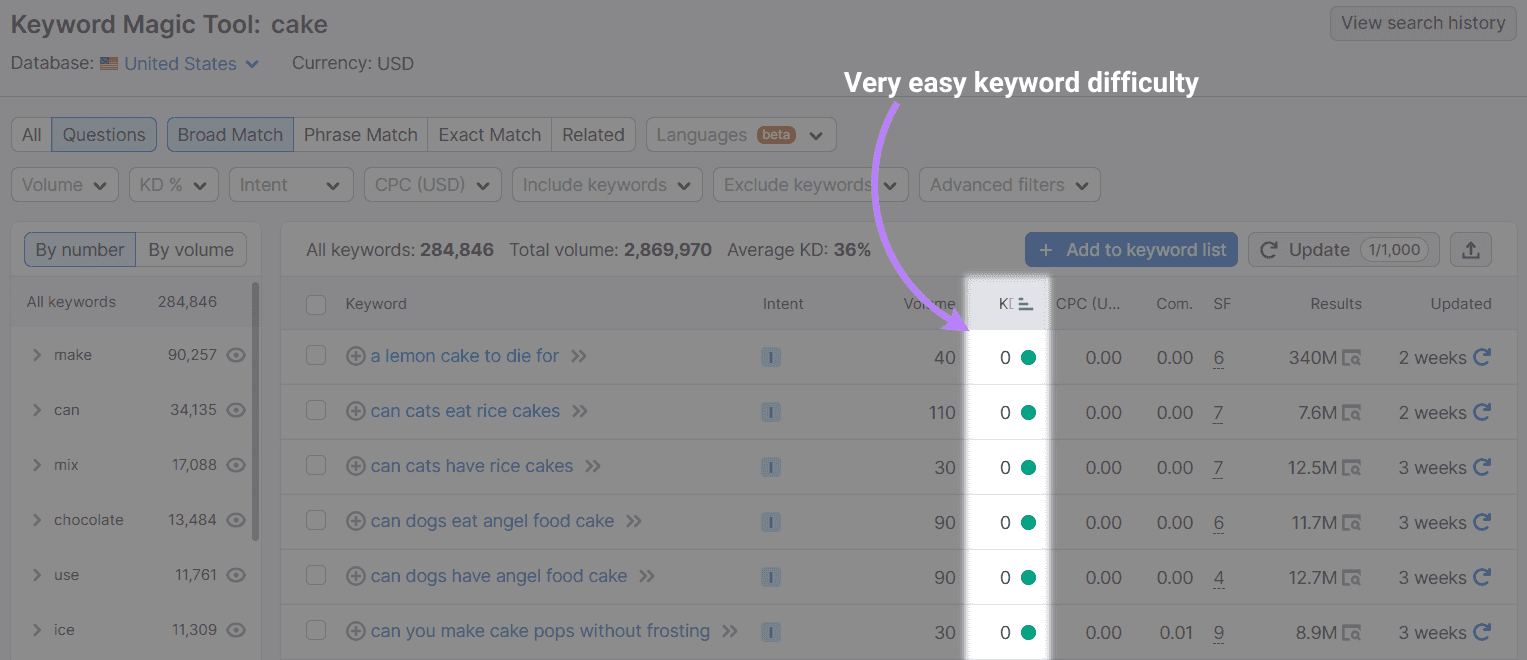Open the CPC (USD) filter dropdown

pos(433,185)
